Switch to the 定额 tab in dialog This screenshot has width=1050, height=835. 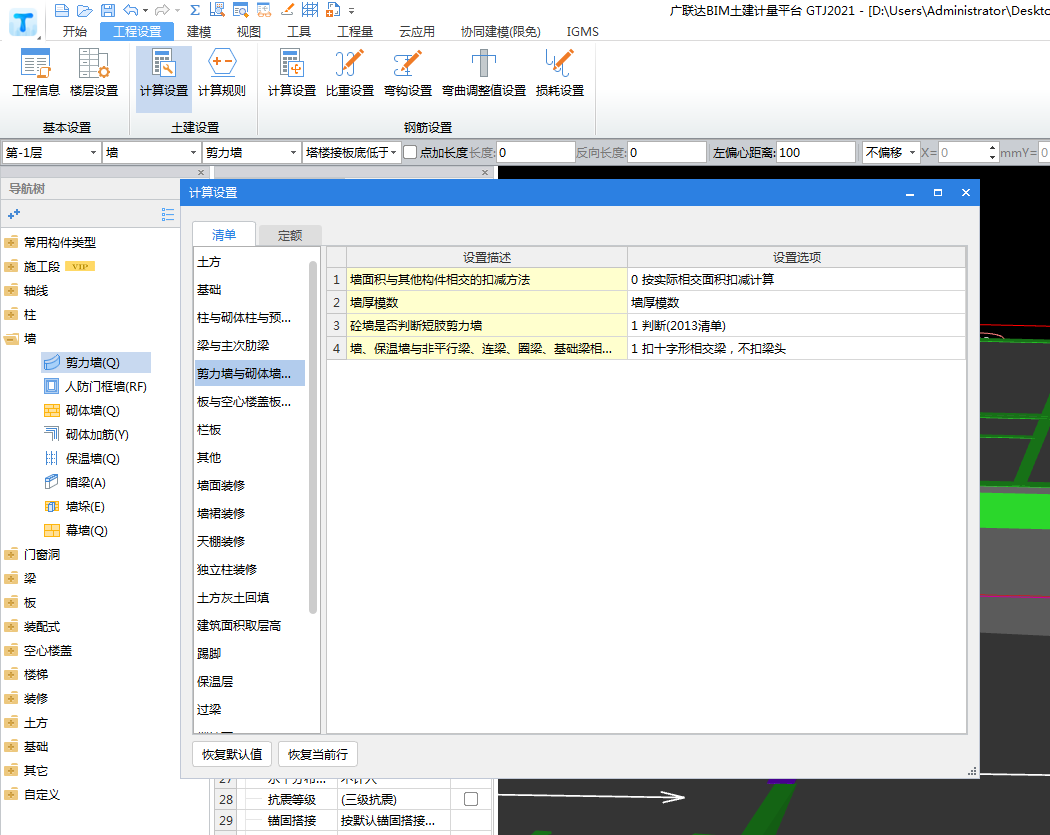[x=289, y=235]
